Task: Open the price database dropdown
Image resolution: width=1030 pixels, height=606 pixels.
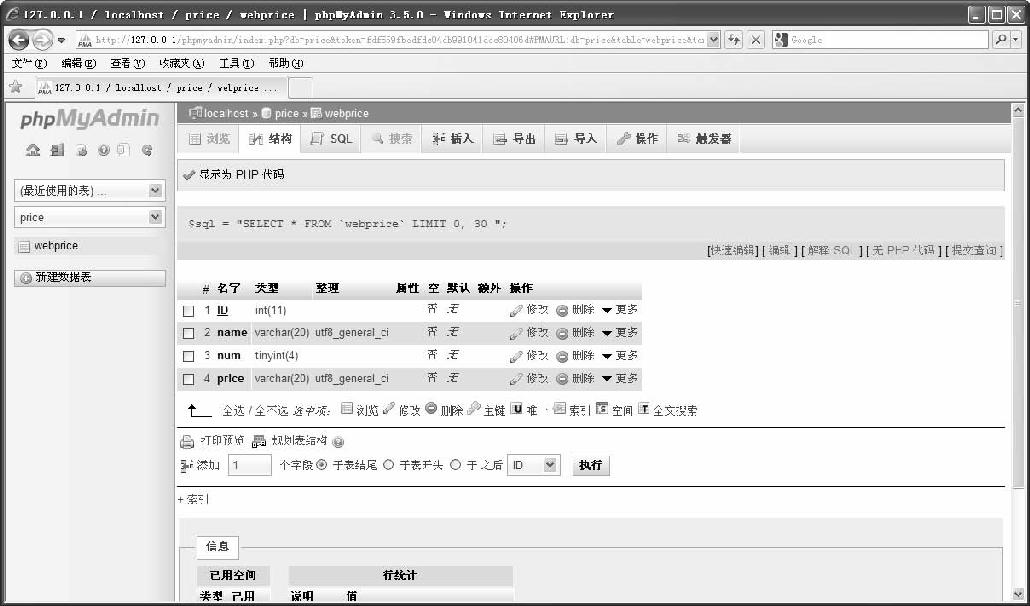Action: (89, 217)
